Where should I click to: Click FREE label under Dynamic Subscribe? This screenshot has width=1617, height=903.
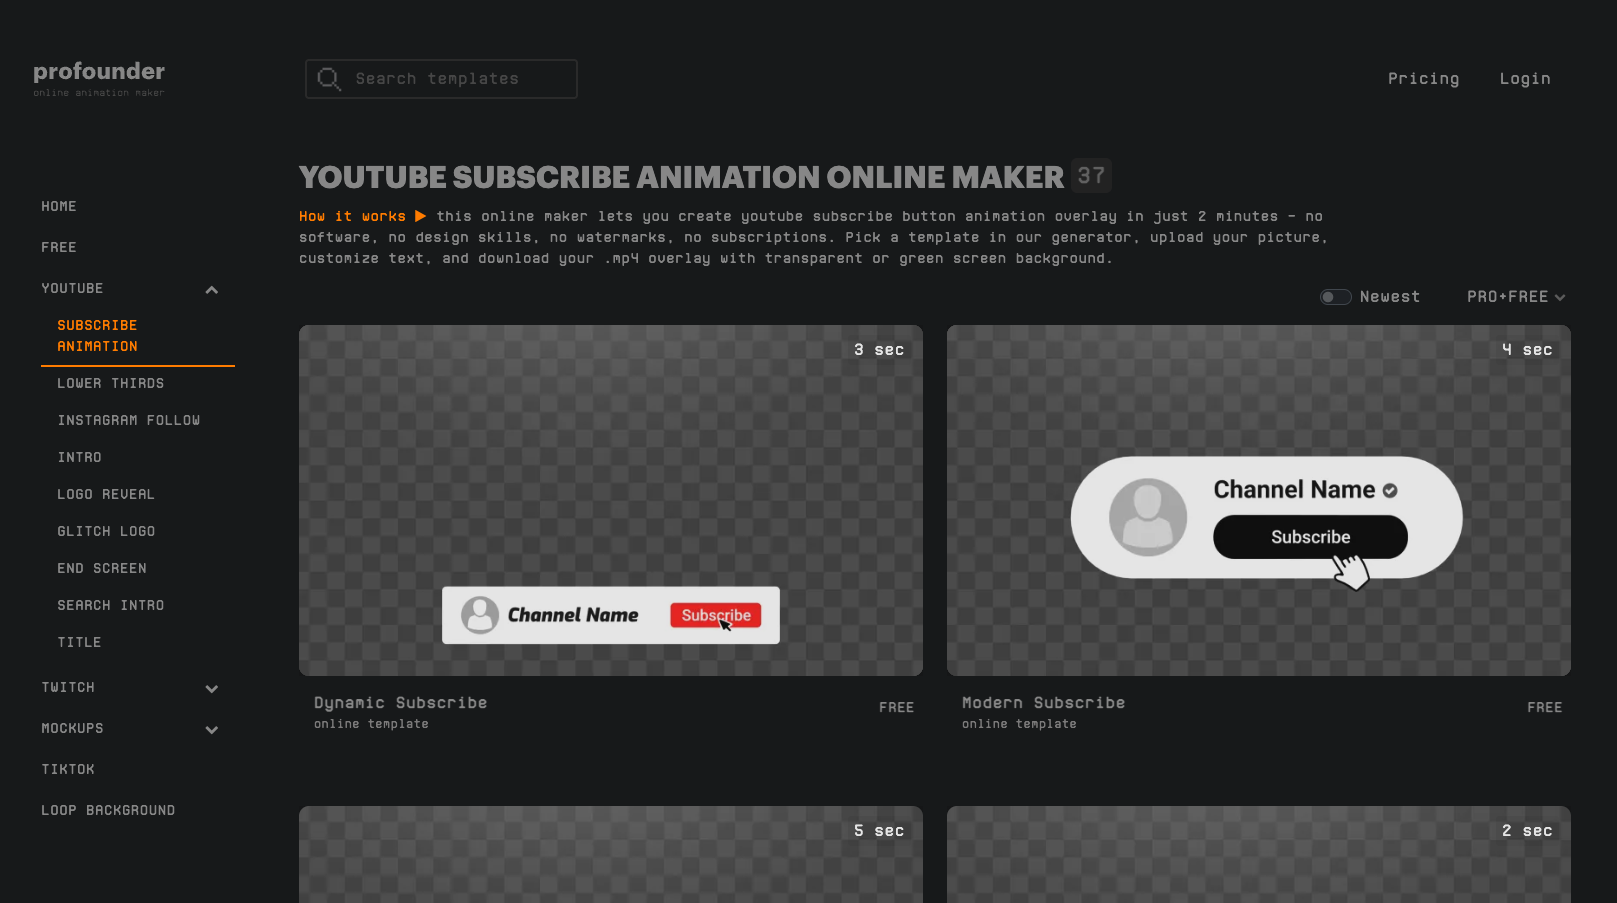pos(897,707)
